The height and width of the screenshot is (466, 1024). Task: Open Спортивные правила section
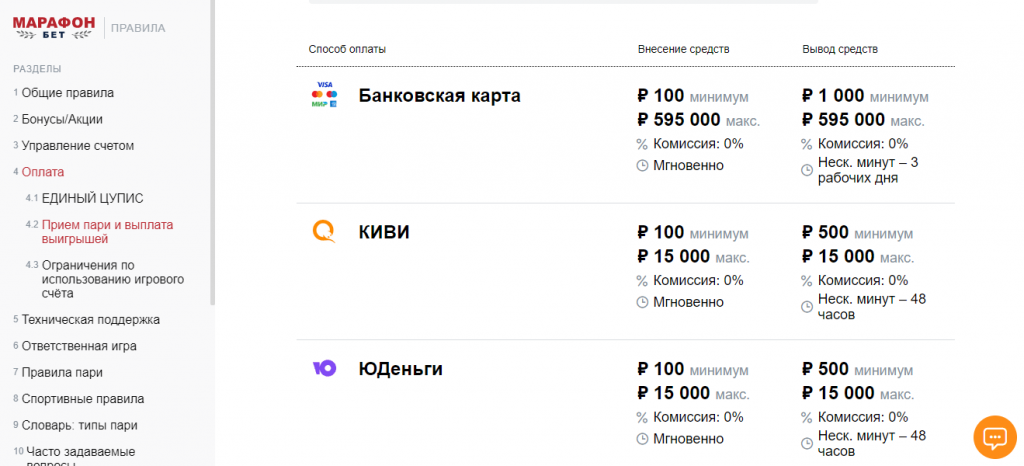[x=82, y=399]
